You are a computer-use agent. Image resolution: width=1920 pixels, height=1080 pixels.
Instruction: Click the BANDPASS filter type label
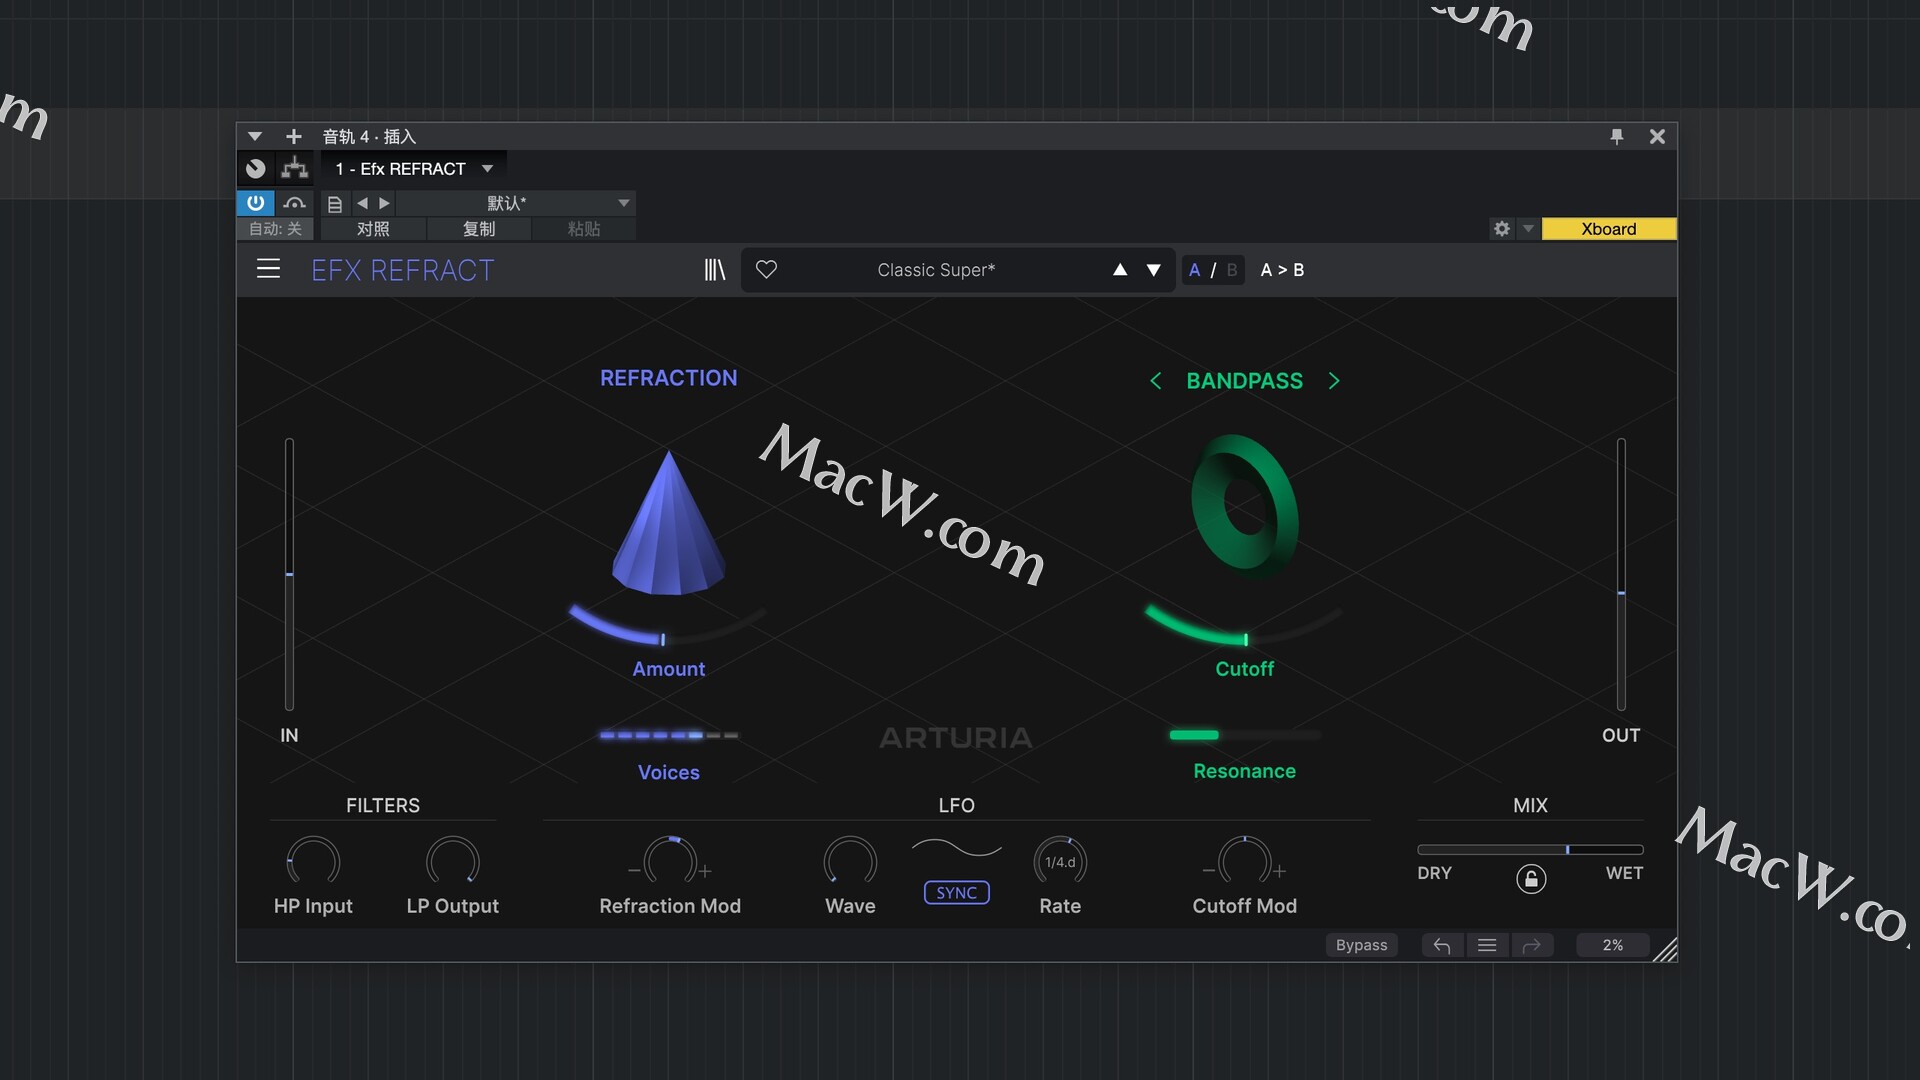pos(1244,381)
